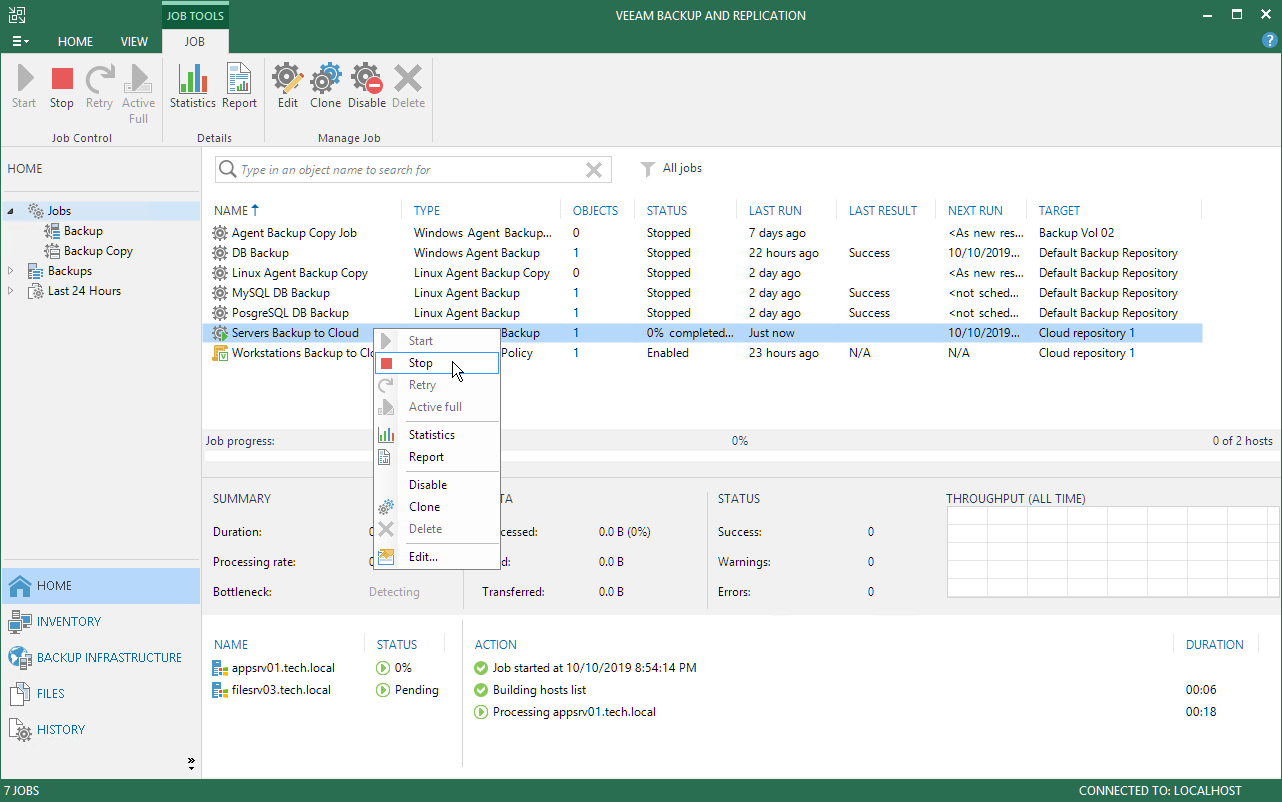
Task: Click the Edit job ribbon icon
Action: pyautogui.click(x=288, y=86)
